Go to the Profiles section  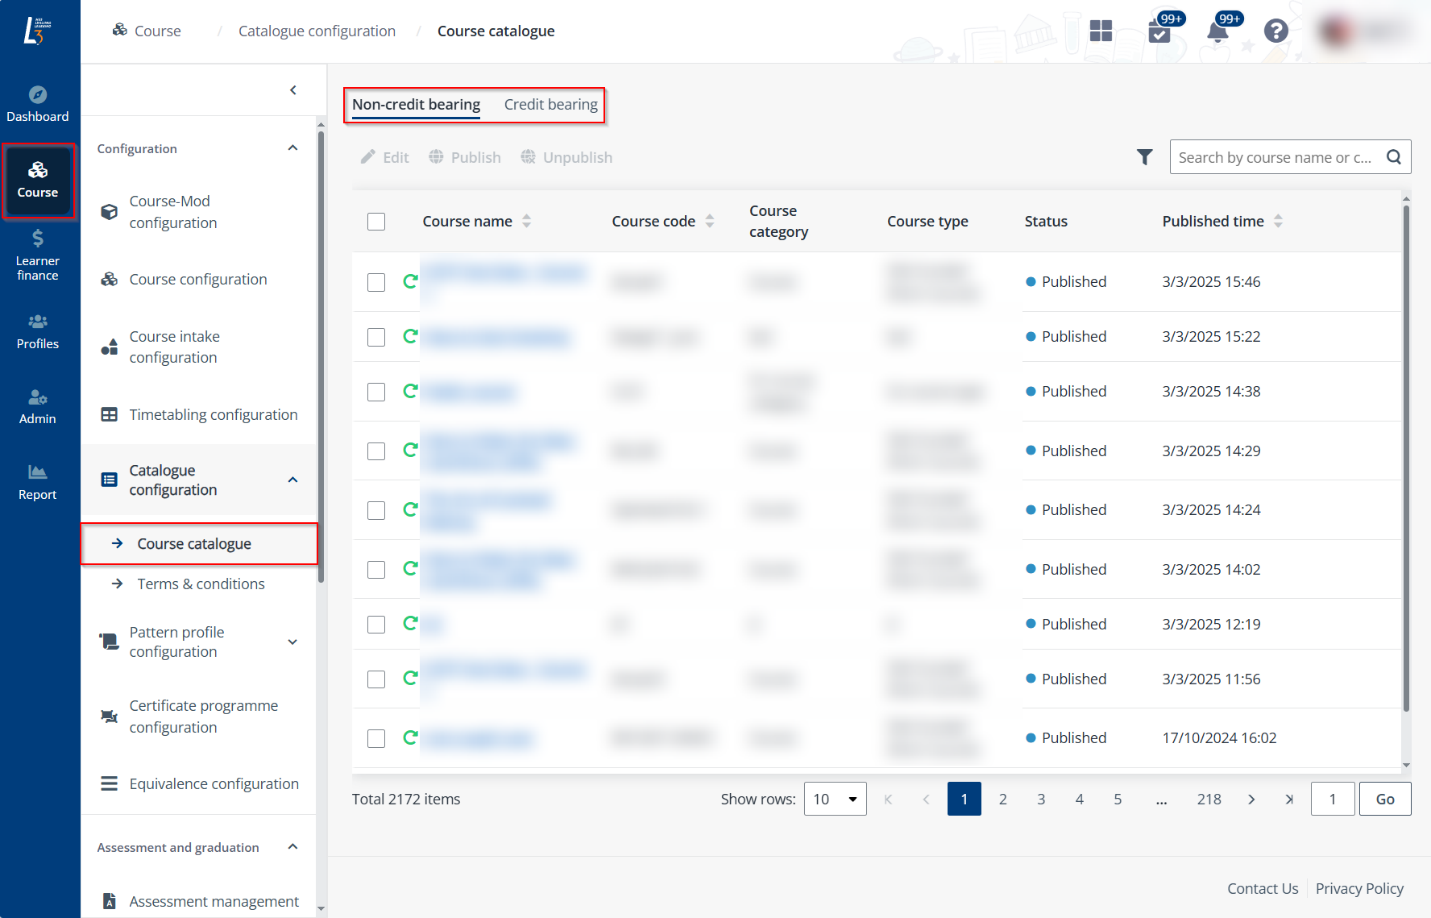coord(37,331)
